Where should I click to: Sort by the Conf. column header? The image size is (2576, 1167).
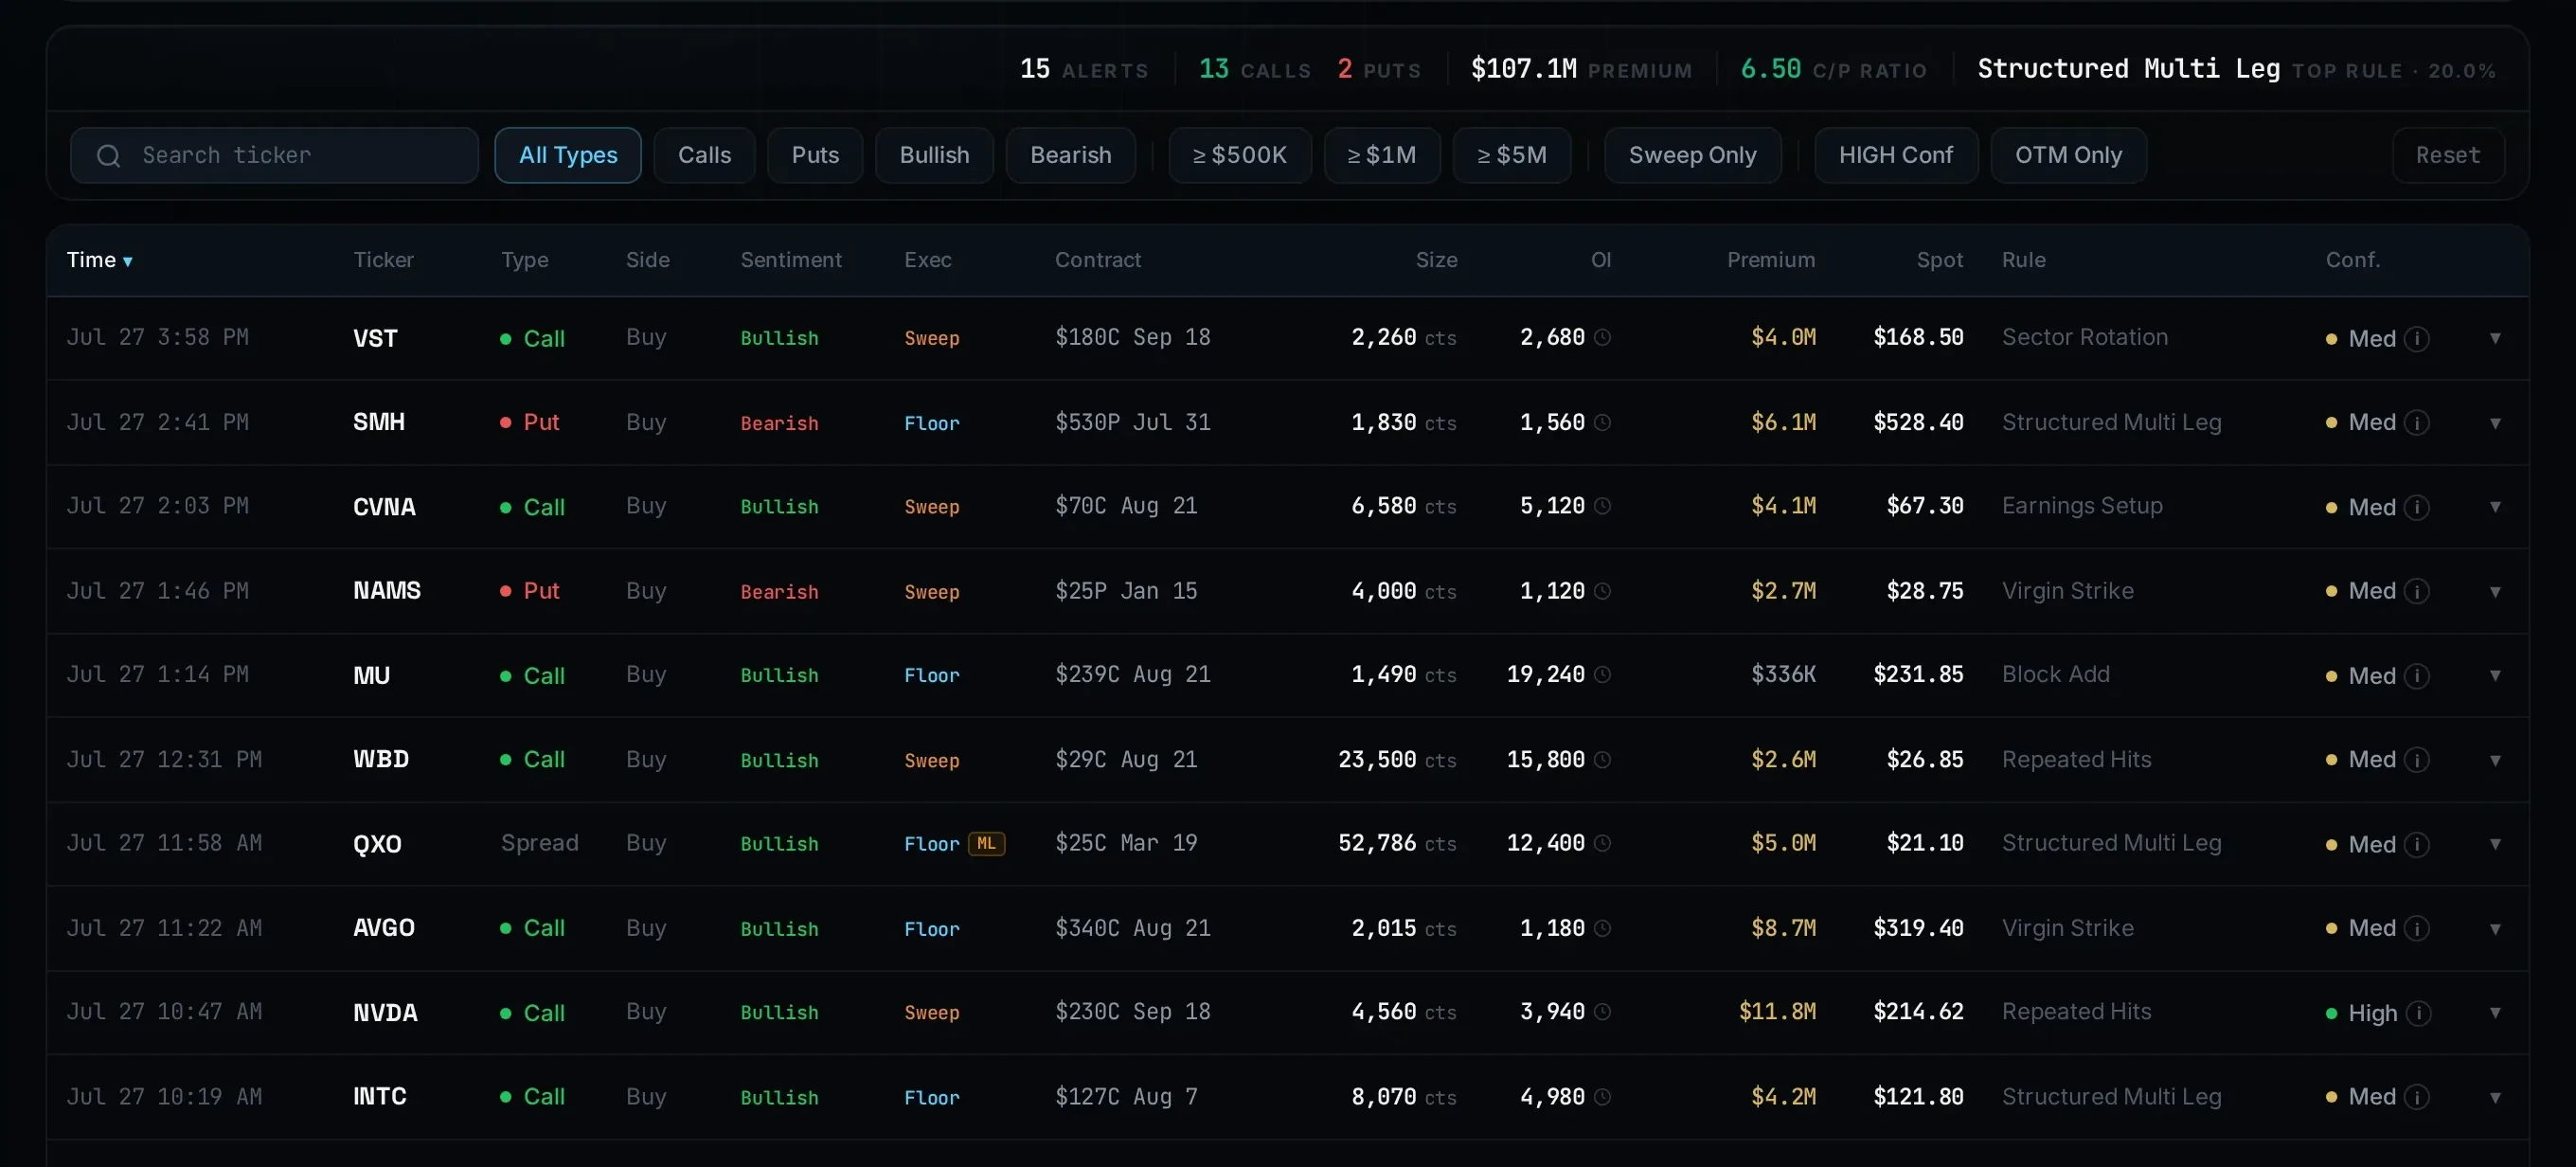[x=2352, y=260]
